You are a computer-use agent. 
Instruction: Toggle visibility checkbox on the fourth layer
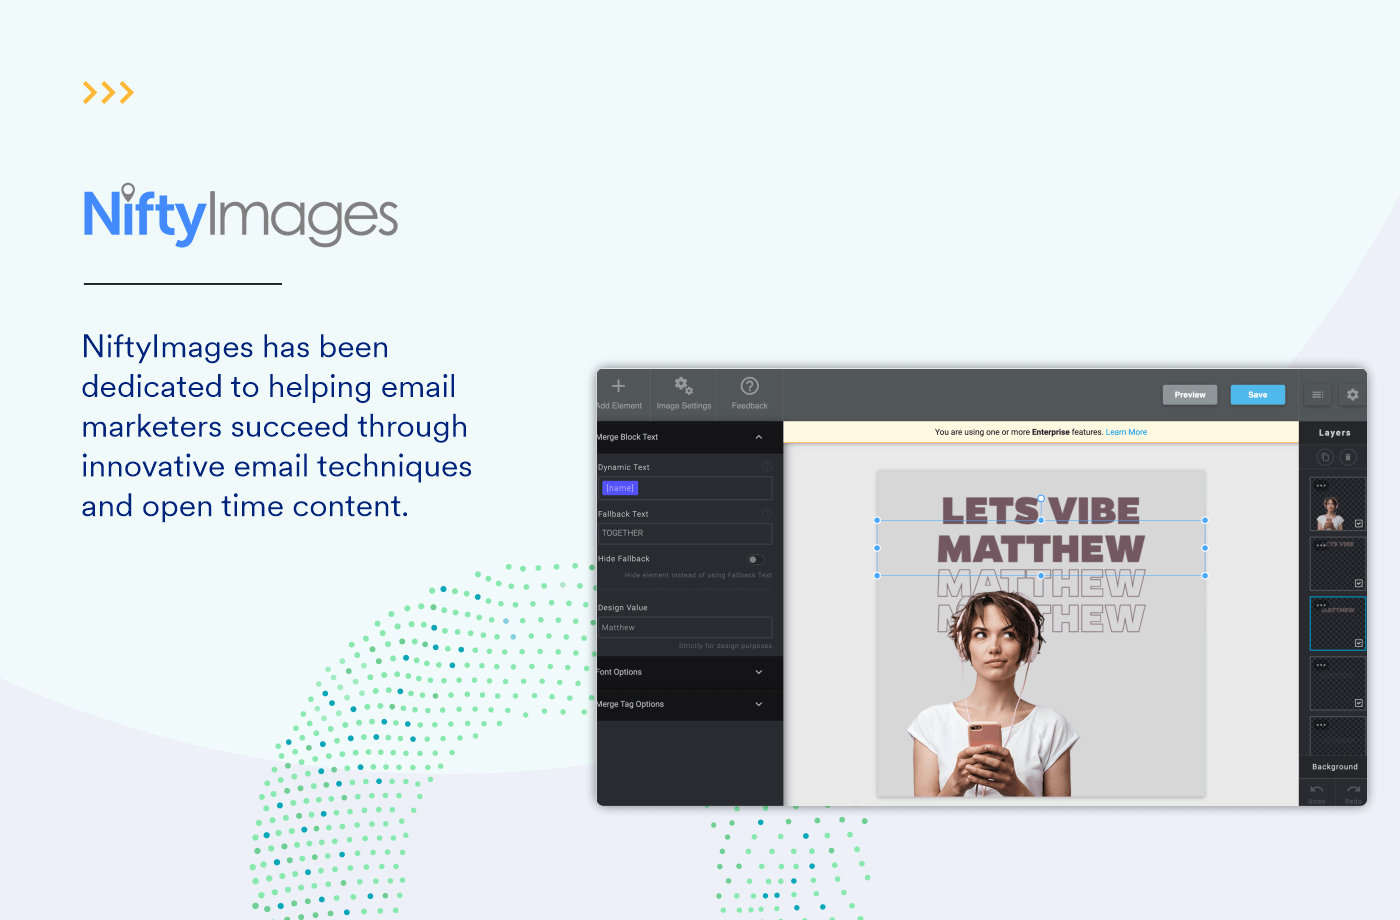(x=1359, y=703)
